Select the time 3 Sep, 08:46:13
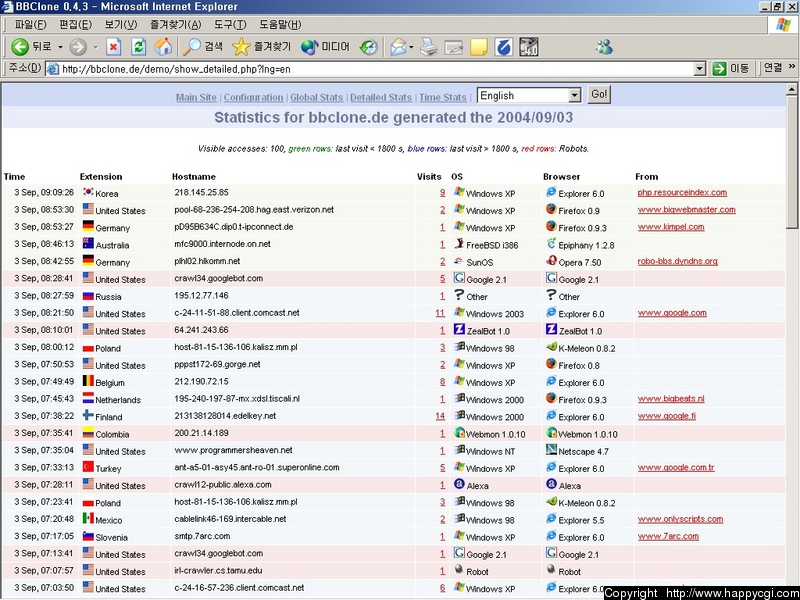The height and width of the screenshot is (600, 800). tap(44, 244)
